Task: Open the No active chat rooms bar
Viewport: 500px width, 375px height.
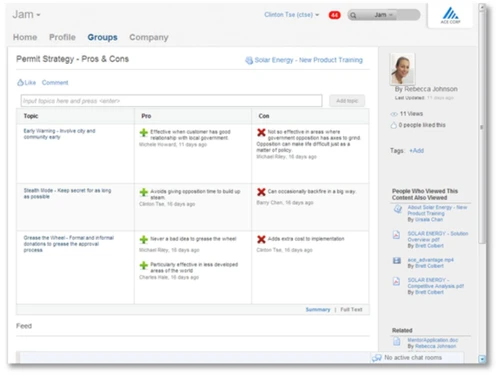Action: (417, 358)
